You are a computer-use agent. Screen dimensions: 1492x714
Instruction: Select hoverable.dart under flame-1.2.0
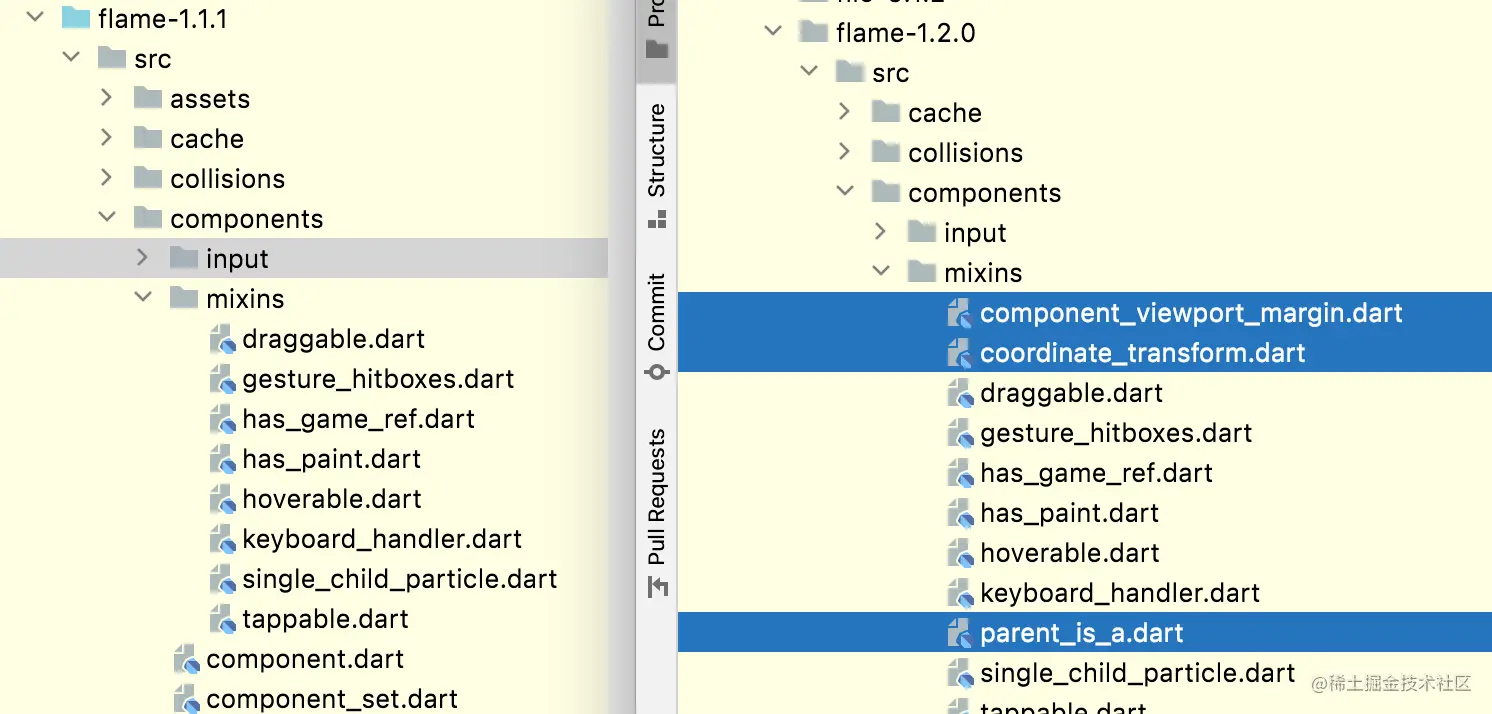coord(1070,553)
